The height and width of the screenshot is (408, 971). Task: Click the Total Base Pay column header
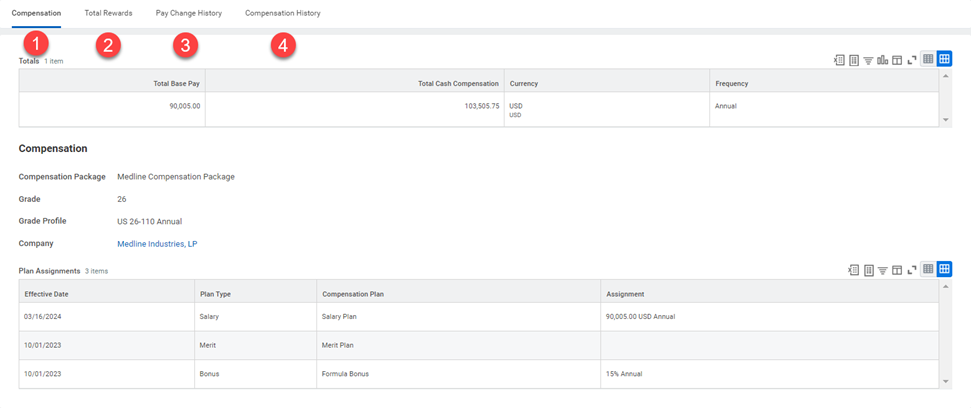coord(176,84)
